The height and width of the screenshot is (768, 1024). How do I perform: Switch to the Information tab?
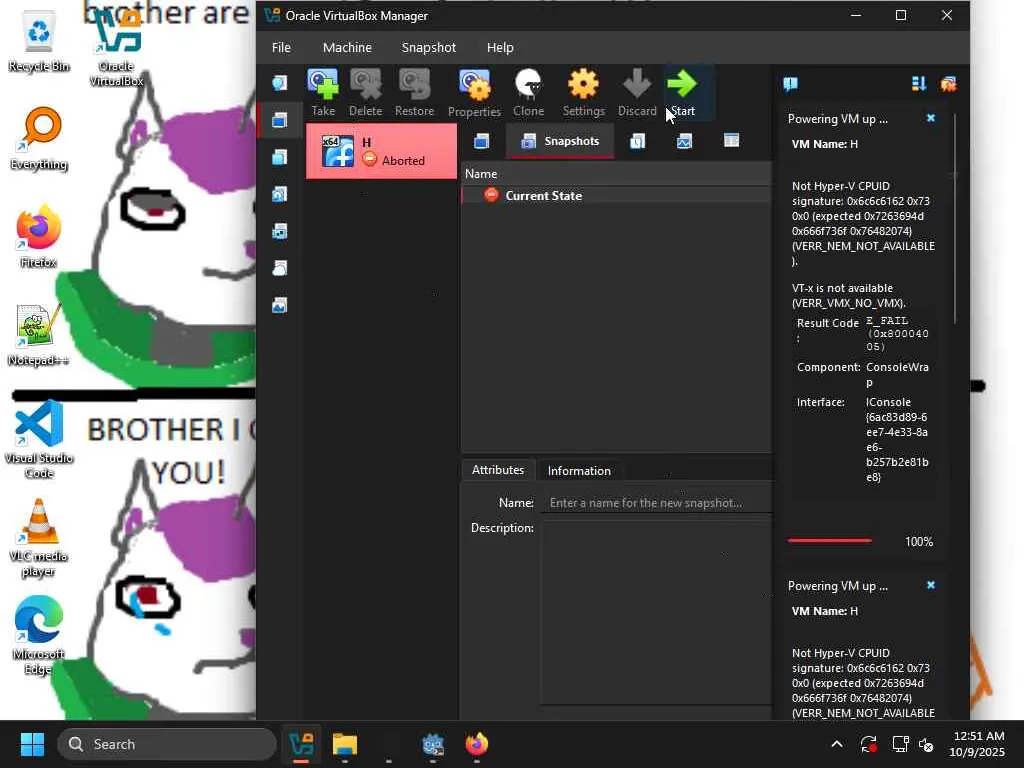point(579,471)
